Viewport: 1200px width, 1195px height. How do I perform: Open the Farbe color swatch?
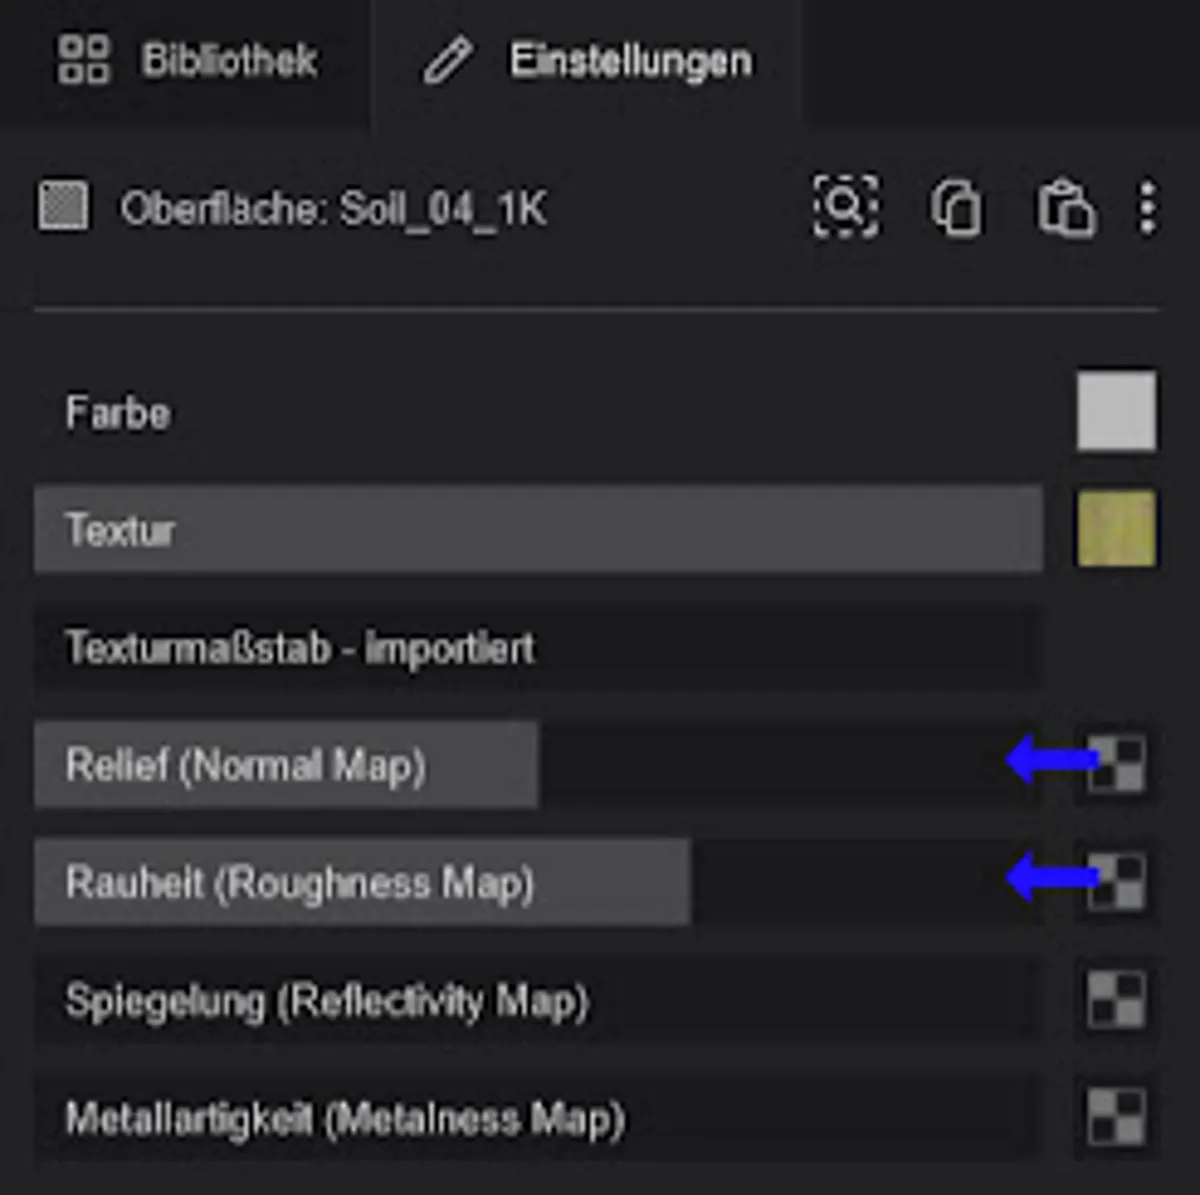(1116, 411)
